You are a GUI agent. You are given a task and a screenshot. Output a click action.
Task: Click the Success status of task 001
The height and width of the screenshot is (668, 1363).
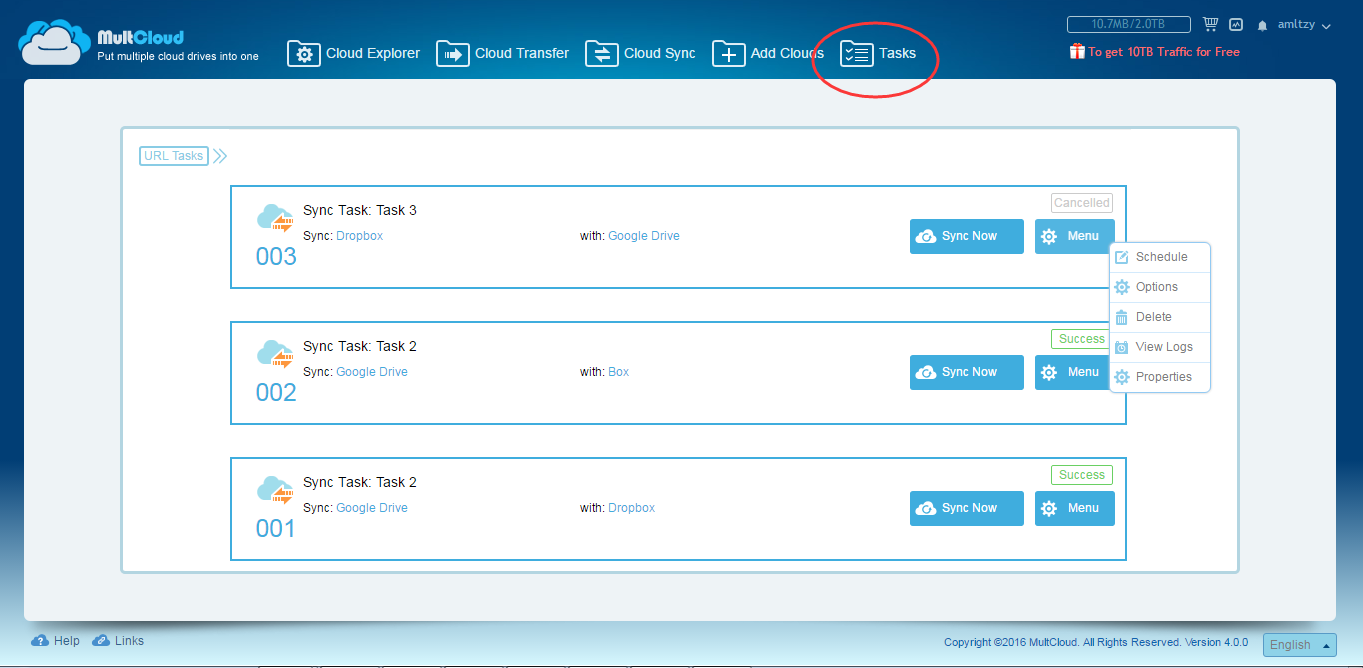[x=1082, y=475]
